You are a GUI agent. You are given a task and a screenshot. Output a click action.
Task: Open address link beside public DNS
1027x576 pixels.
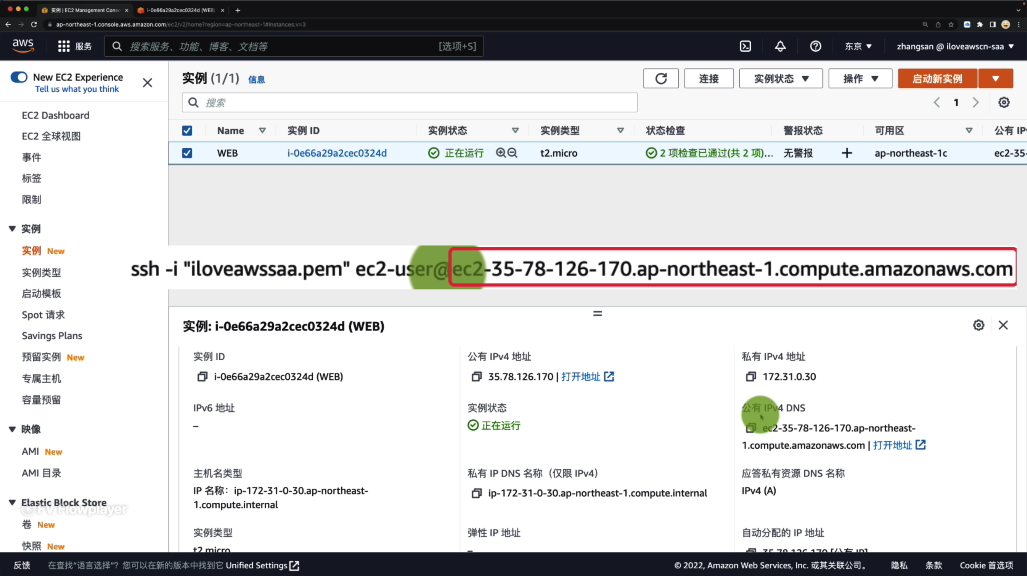(x=899, y=445)
